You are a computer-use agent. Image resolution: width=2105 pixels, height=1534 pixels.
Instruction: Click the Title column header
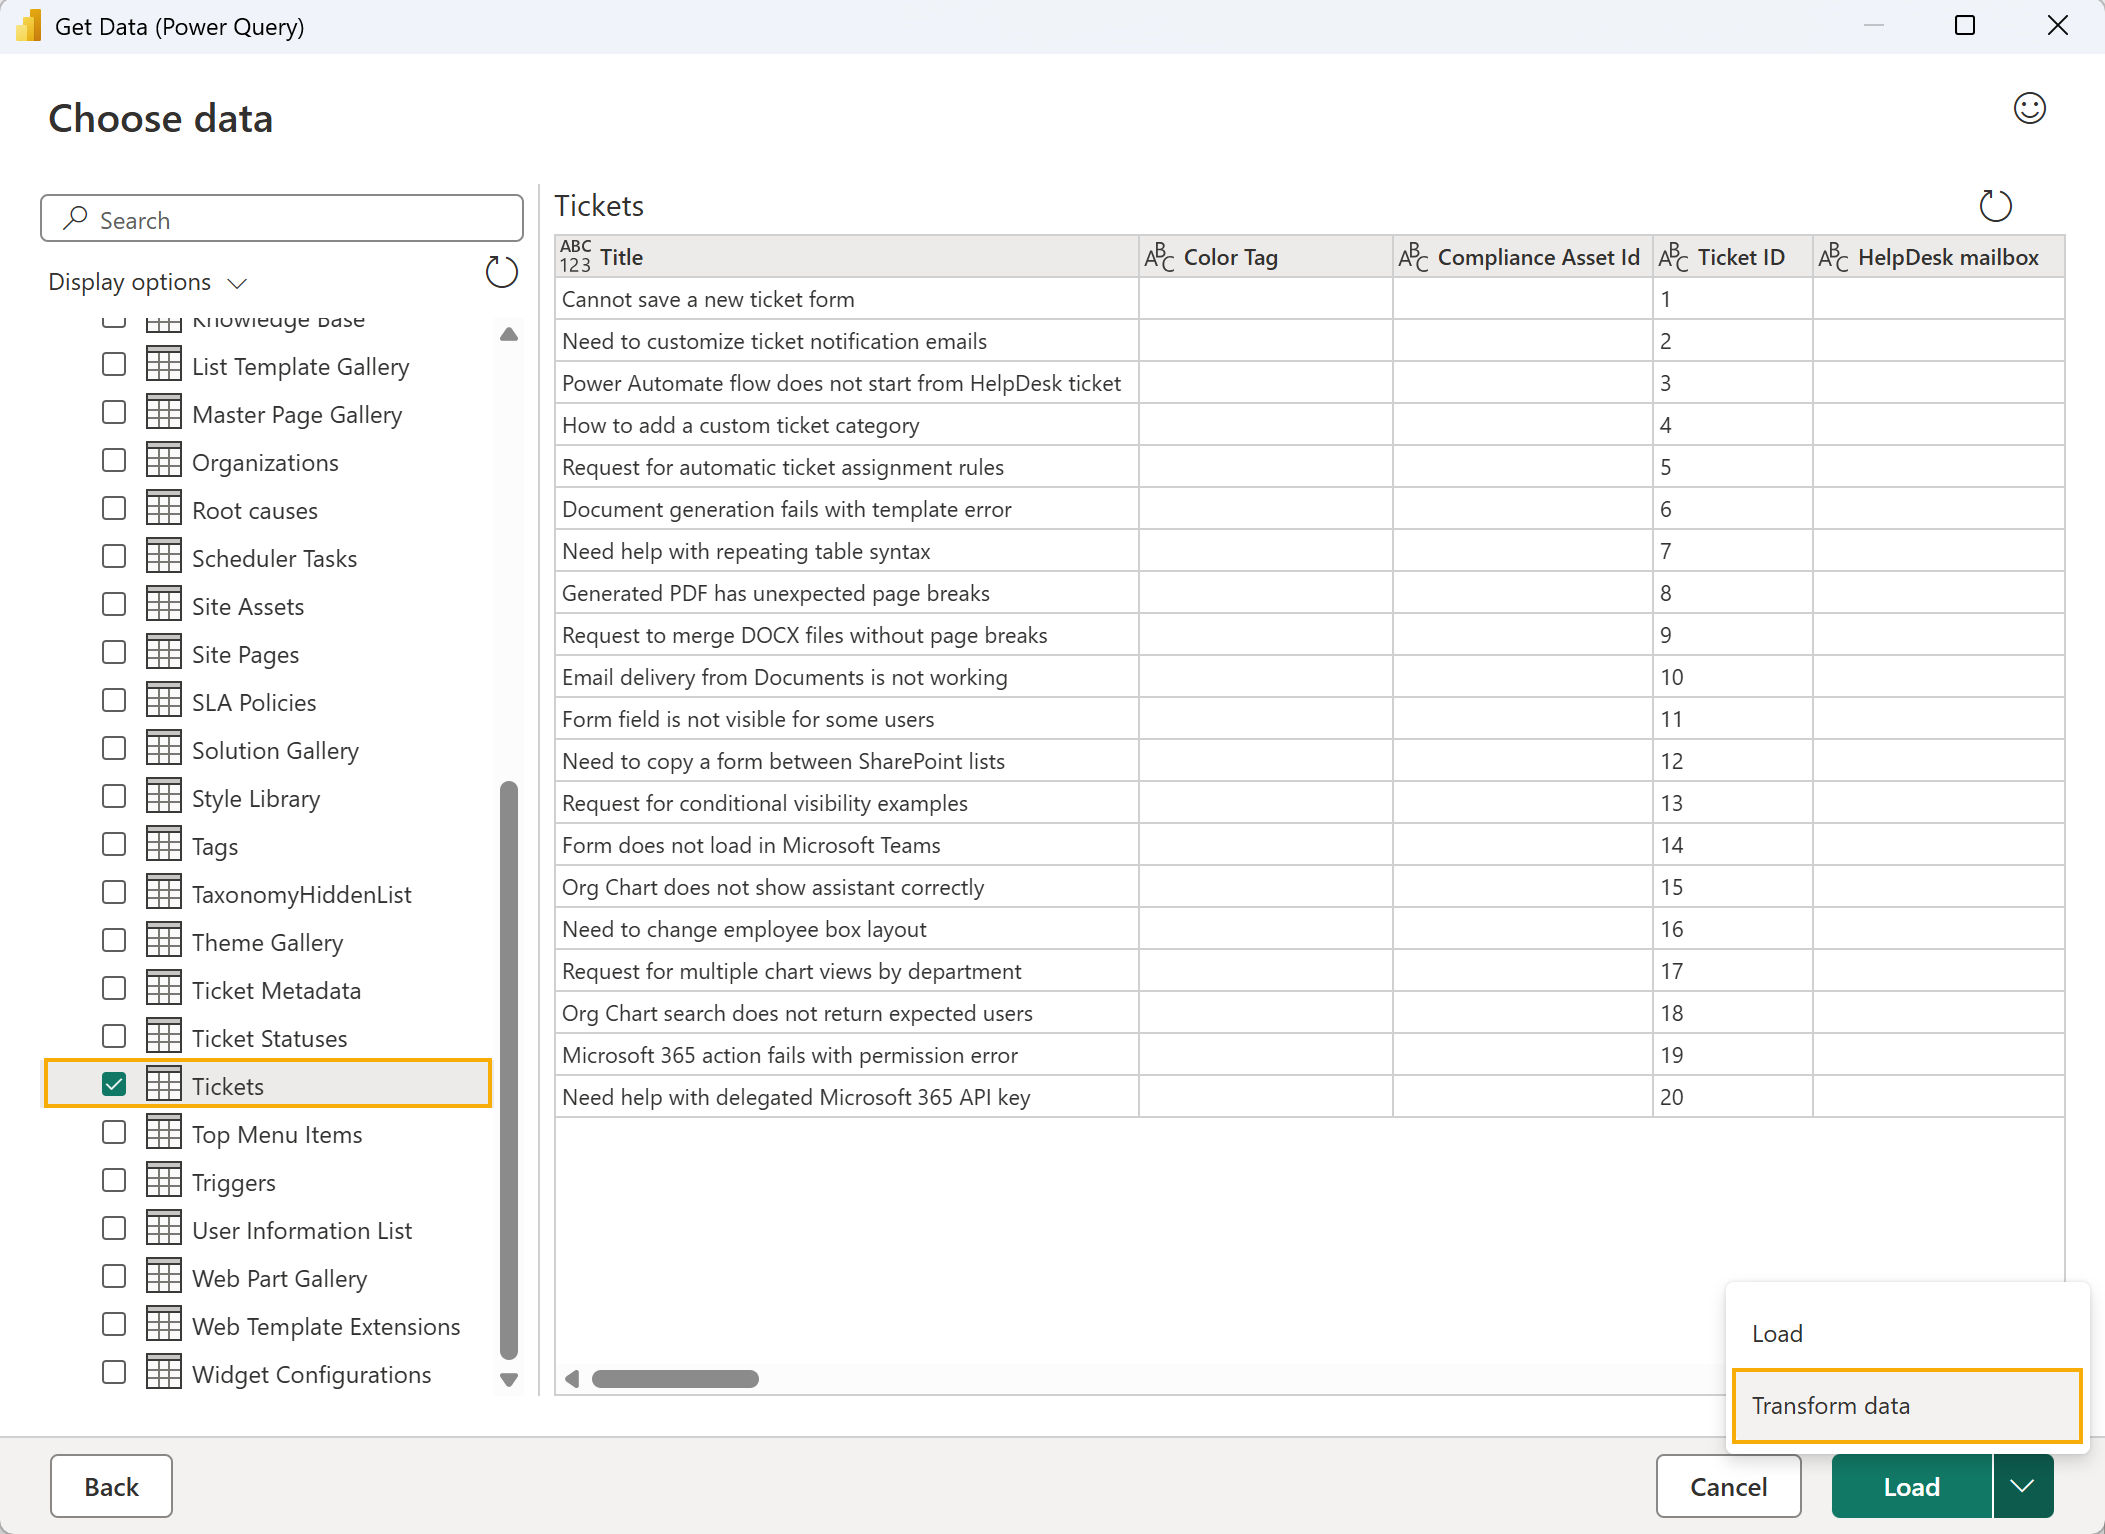pyautogui.click(x=846, y=257)
